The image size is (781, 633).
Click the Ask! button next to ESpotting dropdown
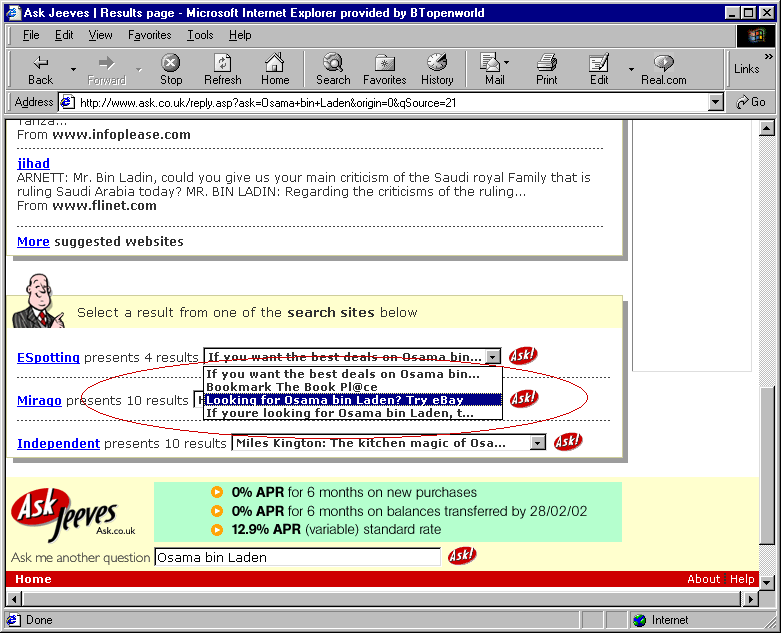pyautogui.click(x=522, y=356)
